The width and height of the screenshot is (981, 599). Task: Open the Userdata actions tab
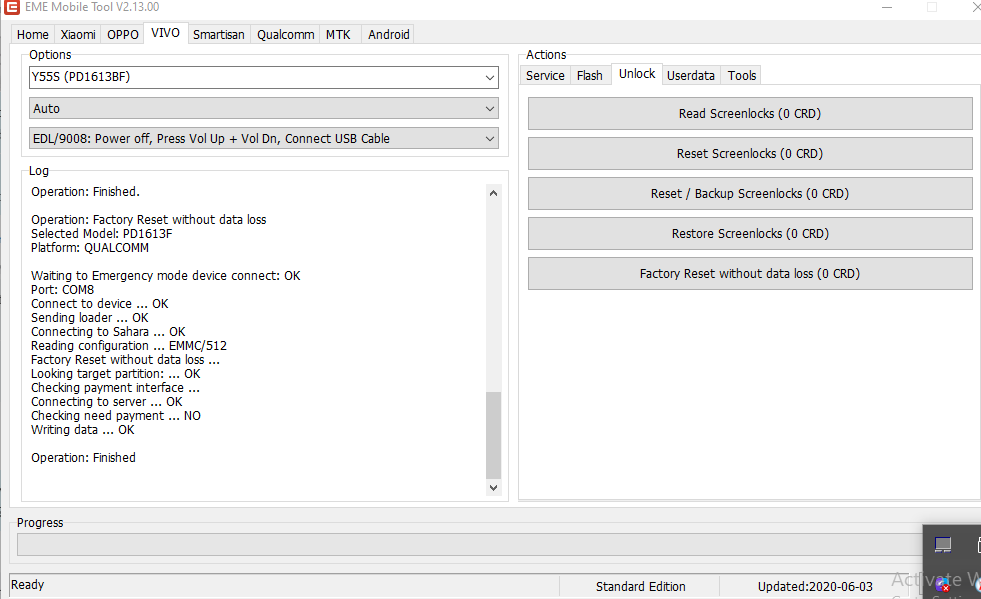(x=691, y=75)
